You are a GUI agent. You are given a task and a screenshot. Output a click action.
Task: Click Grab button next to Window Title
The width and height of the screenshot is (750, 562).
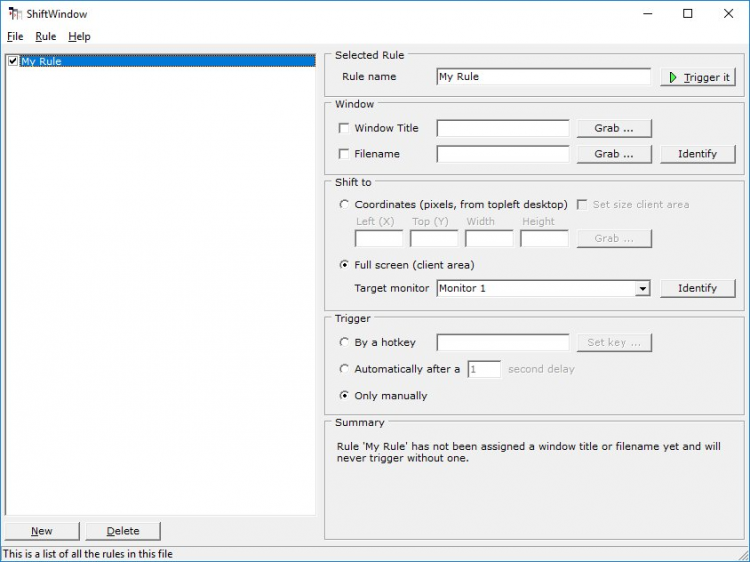(614, 128)
